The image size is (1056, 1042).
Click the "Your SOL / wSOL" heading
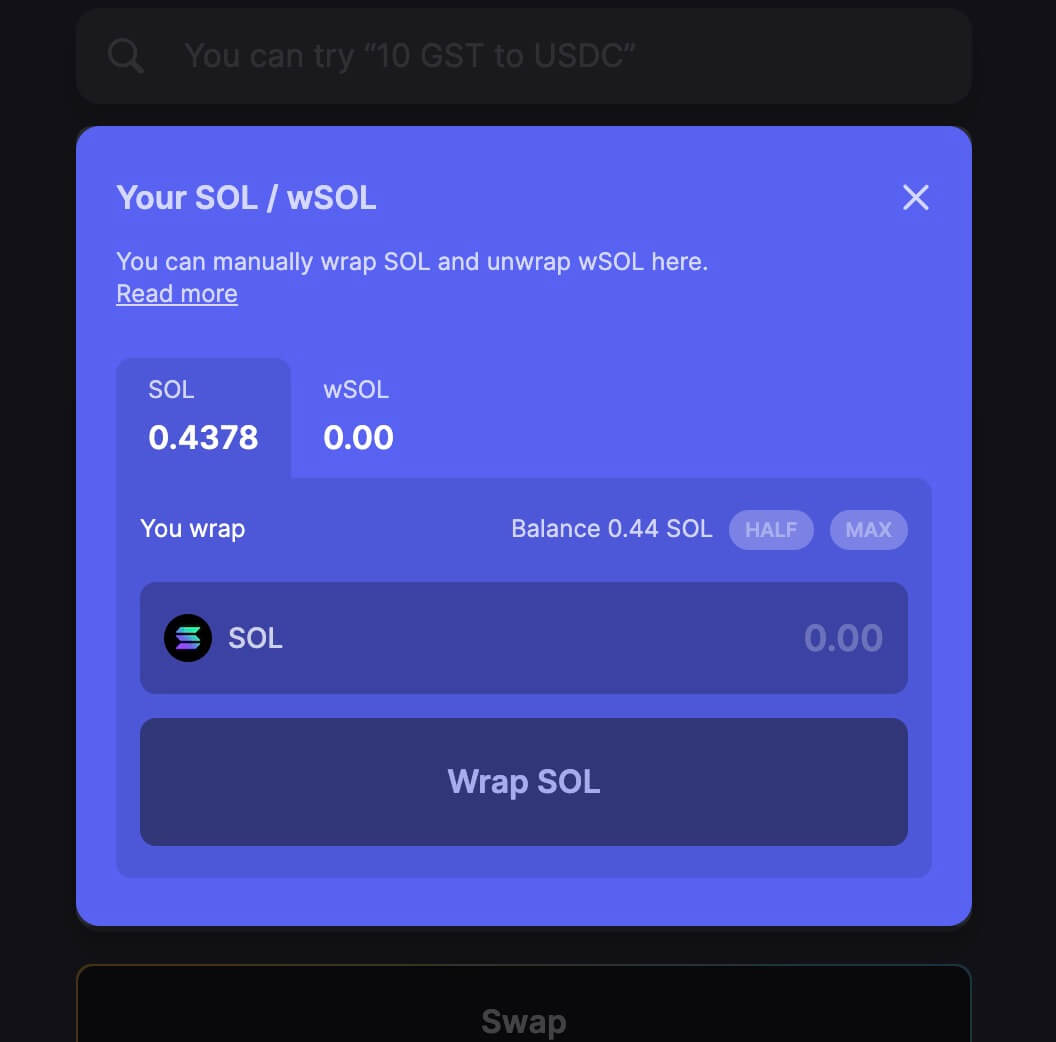(246, 198)
